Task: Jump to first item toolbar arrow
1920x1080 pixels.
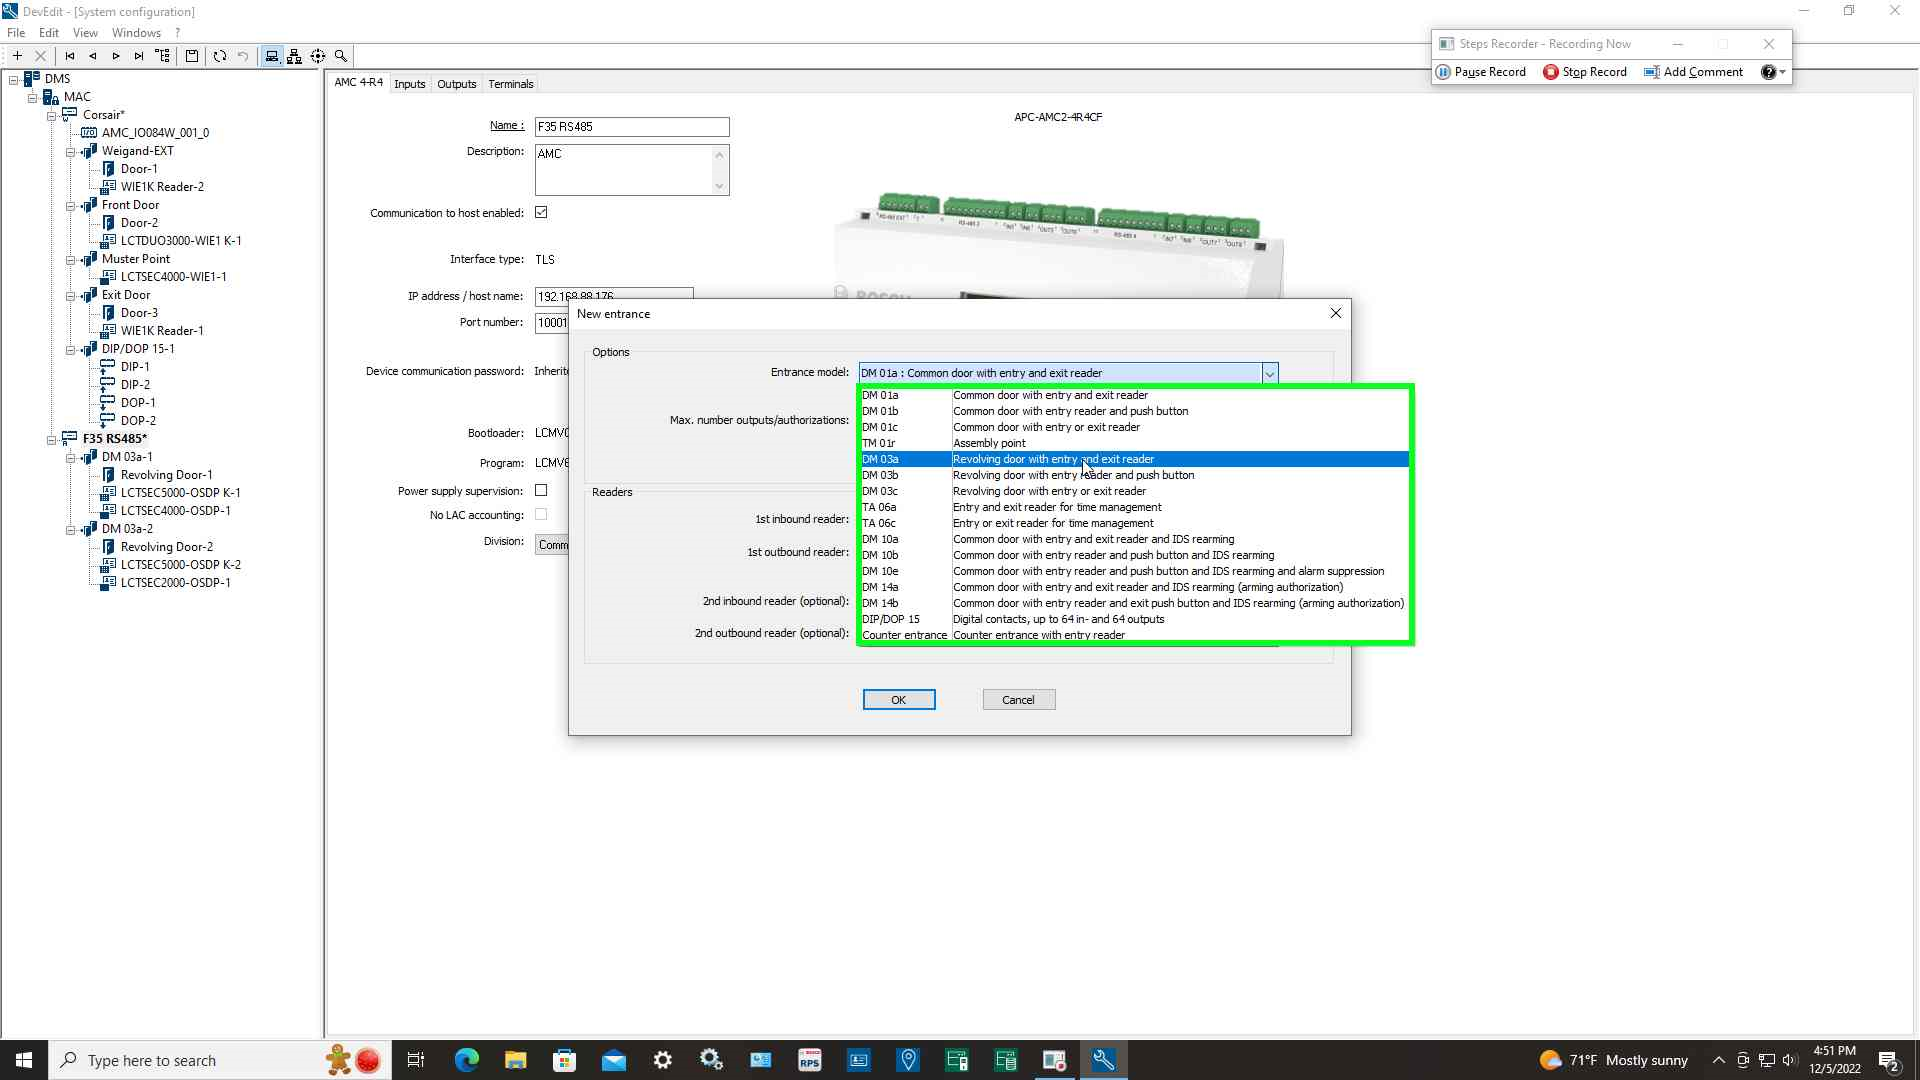Action: (x=70, y=56)
